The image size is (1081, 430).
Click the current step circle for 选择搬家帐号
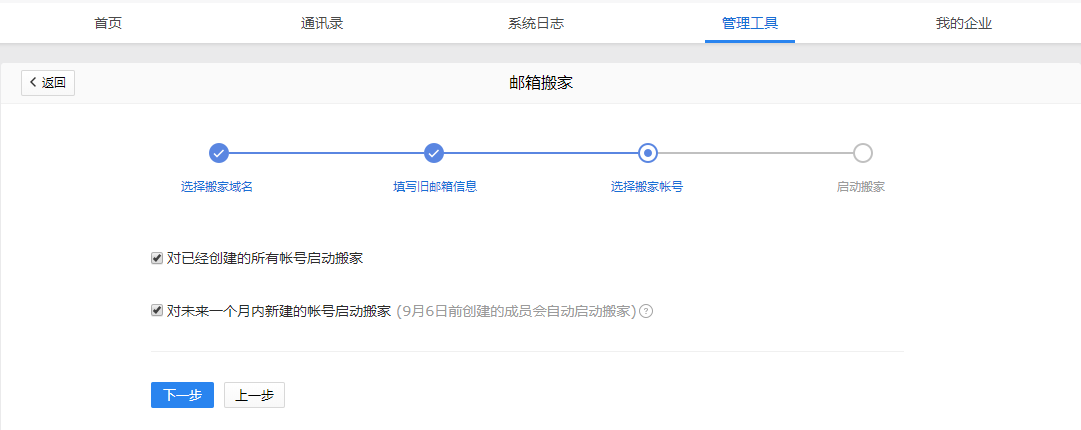point(648,153)
